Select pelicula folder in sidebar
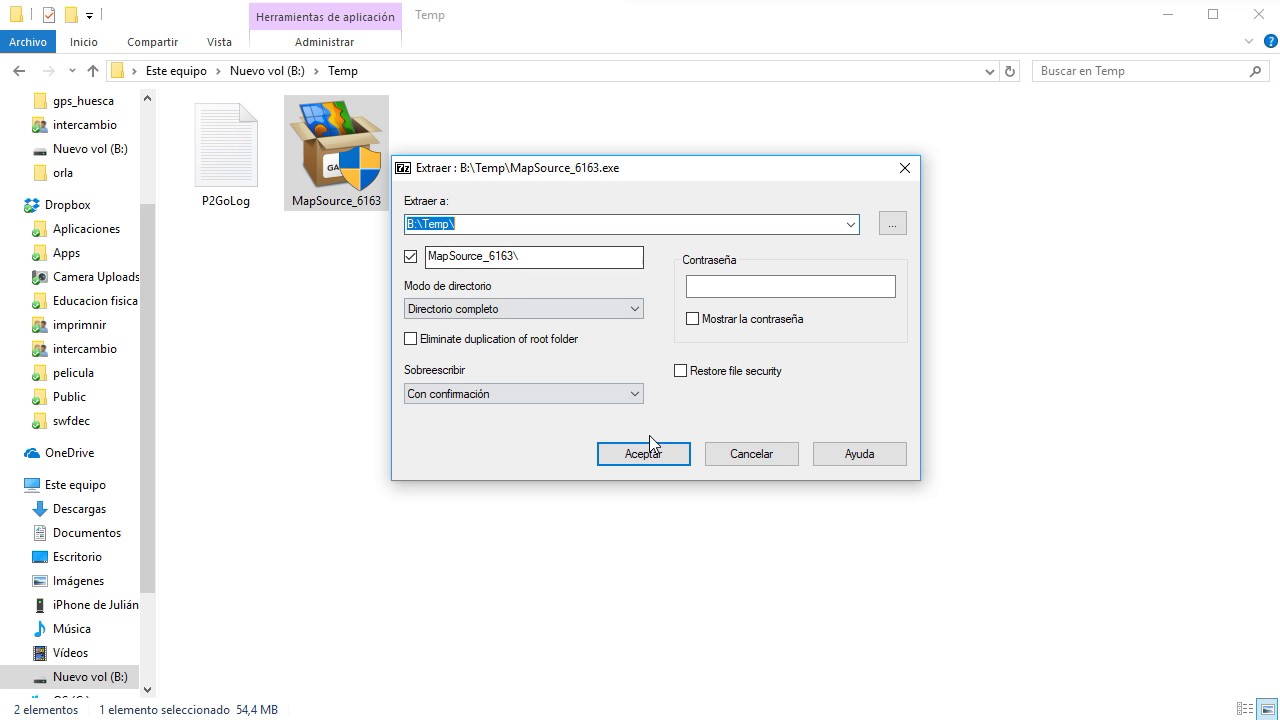This screenshot has width=1280, height=720. (x=73, y=373)
